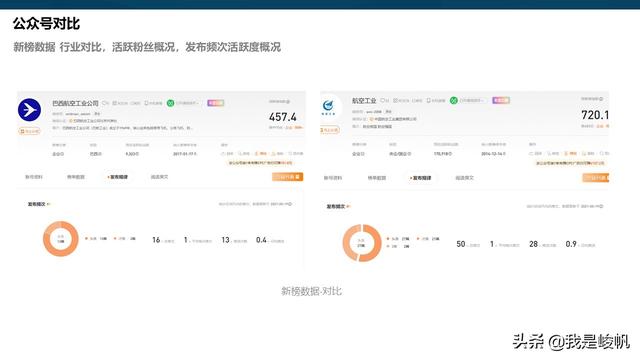Image resolution: width=640 pixels, height=360 pixels.
Task: Click orange button right of 巴西航空工业公司 tabs
Action: (287, 177)
